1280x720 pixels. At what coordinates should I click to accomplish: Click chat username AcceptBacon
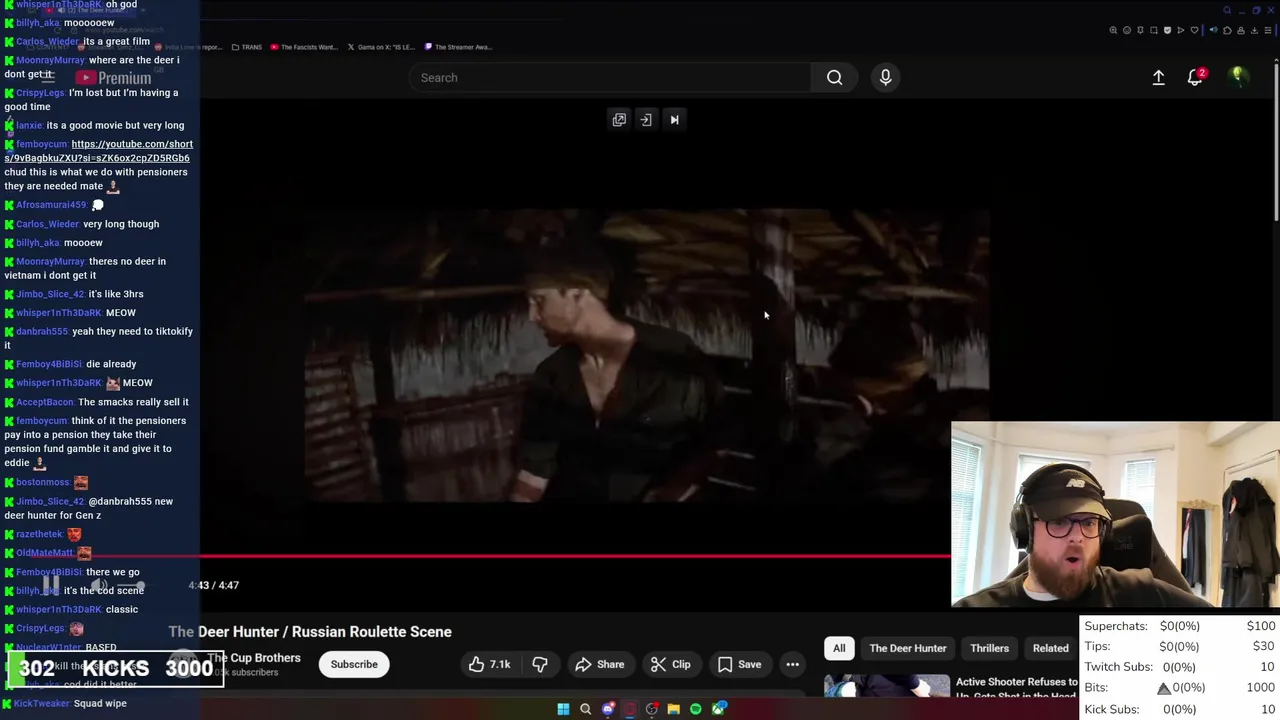[45, 402]
